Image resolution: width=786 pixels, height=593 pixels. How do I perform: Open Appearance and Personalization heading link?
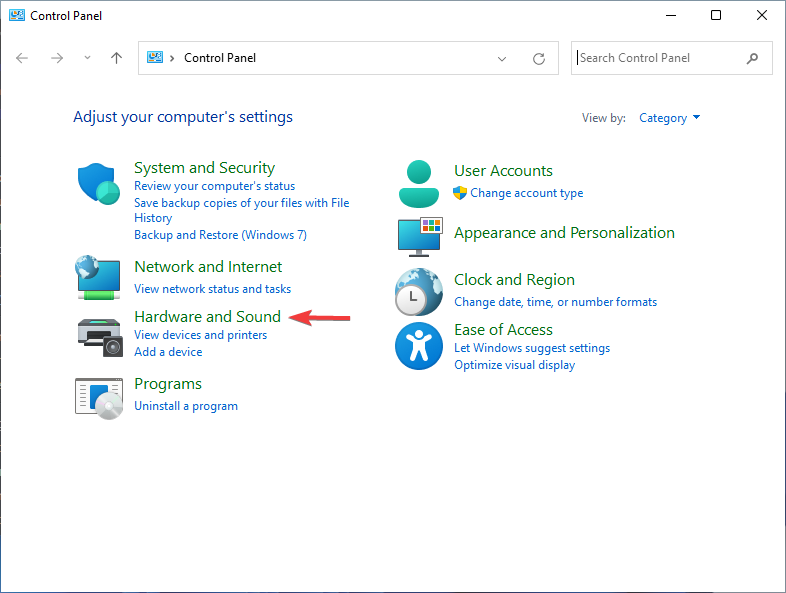[x=564, y=233]
